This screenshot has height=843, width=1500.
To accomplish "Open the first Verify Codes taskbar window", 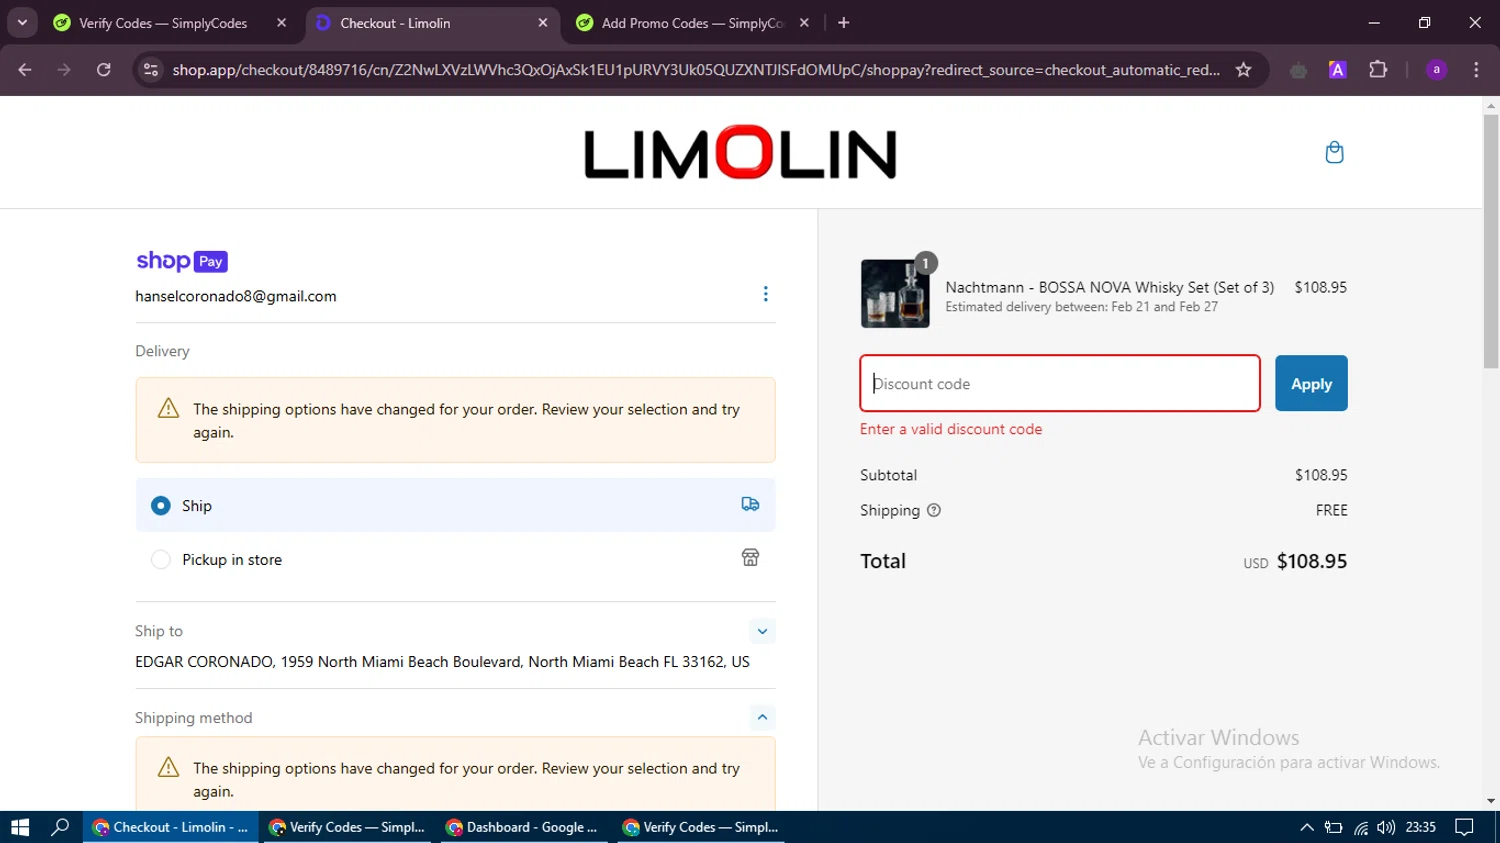I will click(x=347, y=827).
